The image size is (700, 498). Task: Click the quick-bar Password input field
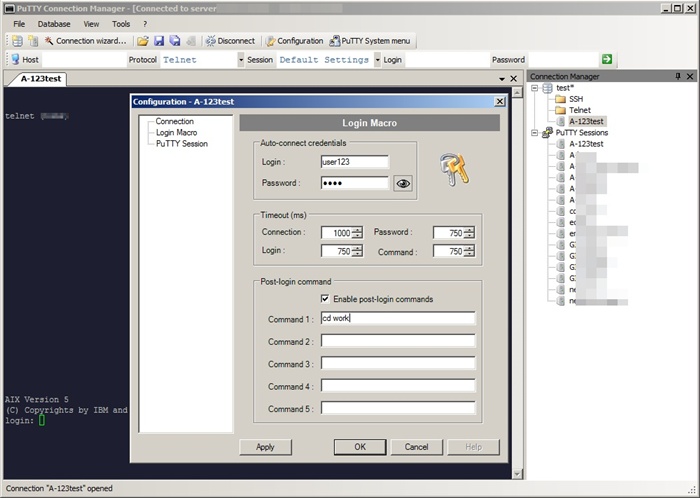tap(563, 60)
